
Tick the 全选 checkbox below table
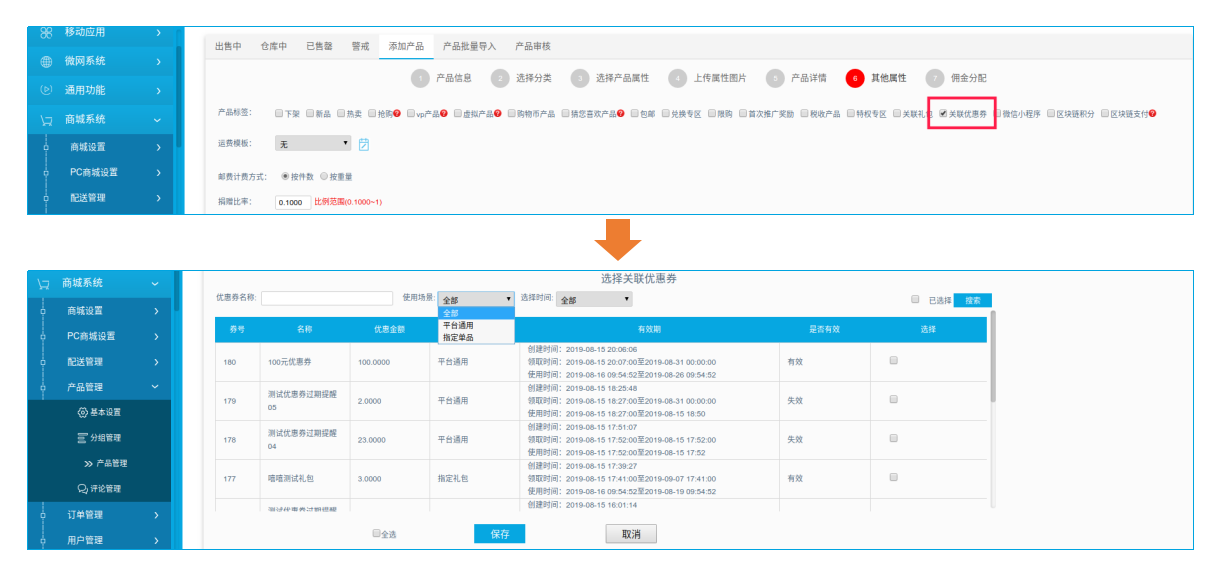(376, 534)
